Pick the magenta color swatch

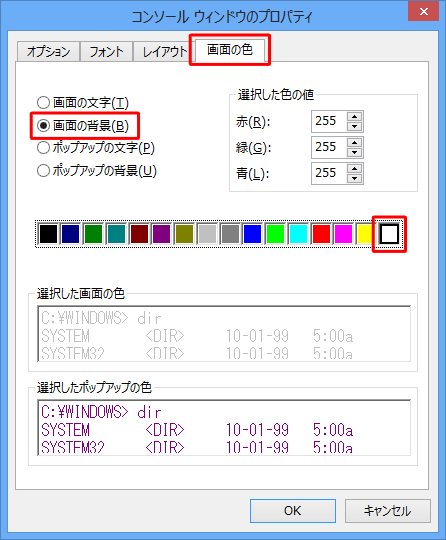(343, 234)
